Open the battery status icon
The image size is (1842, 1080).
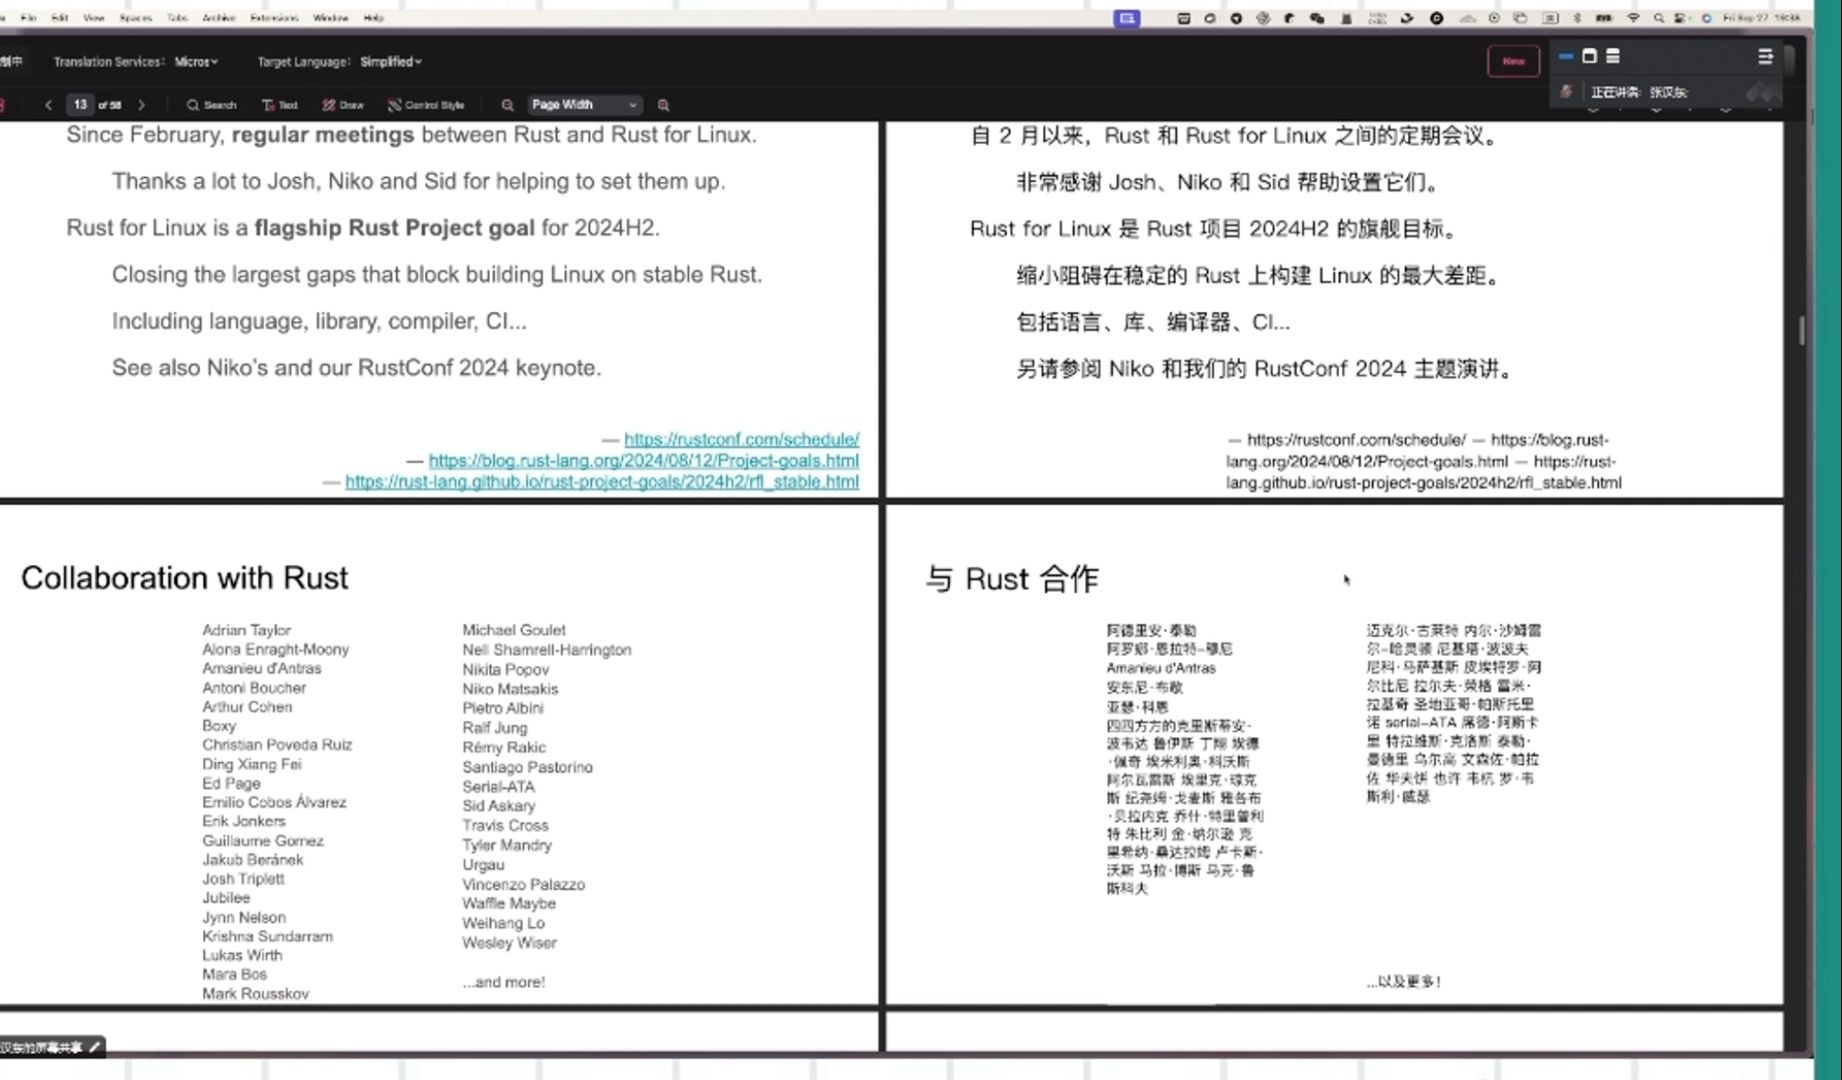[x=1603, y=18]
